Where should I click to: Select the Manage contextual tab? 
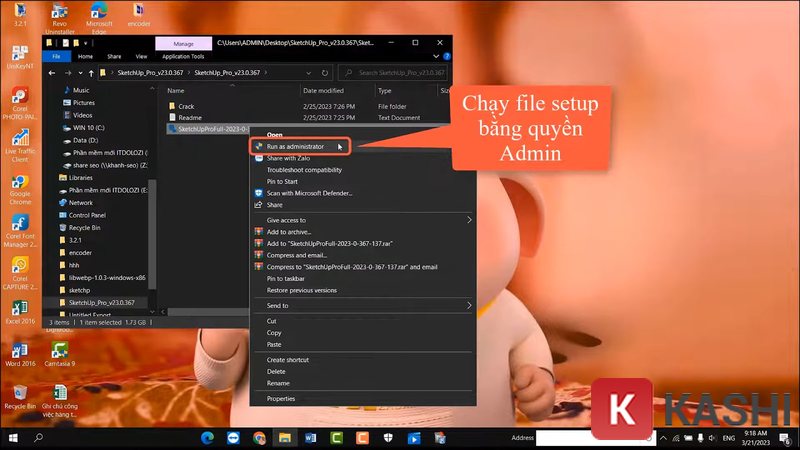[x=184, y=43]
